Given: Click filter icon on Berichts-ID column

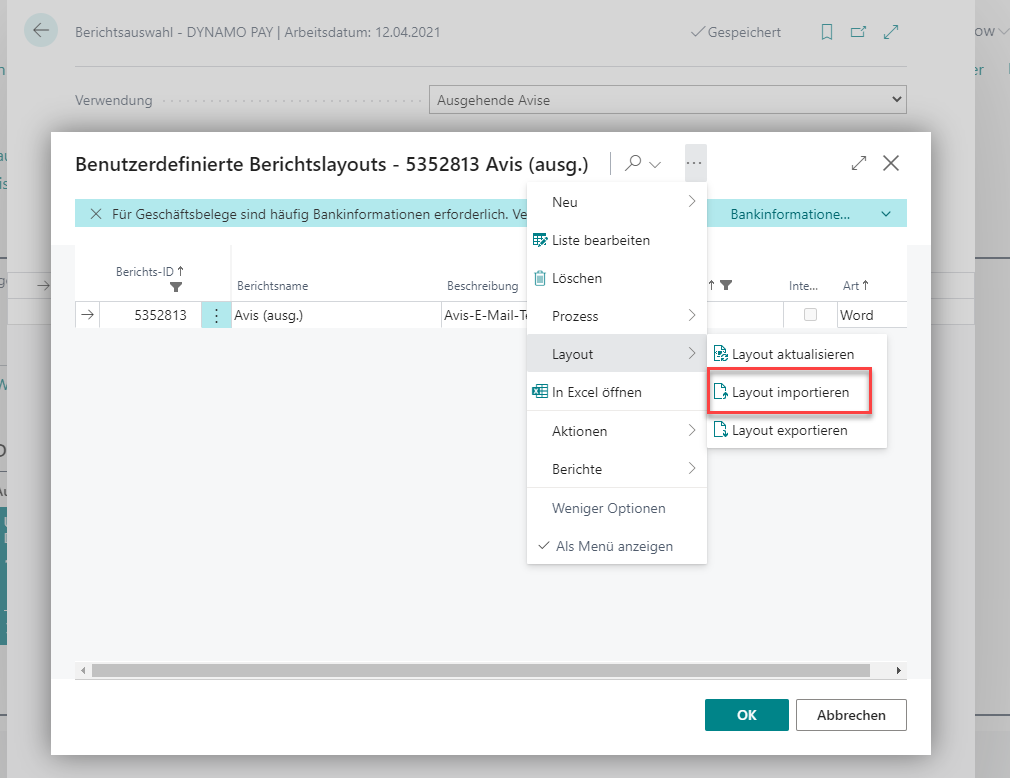Looking at the screenshot, I should pyautogui.click(x=176, y=287).
